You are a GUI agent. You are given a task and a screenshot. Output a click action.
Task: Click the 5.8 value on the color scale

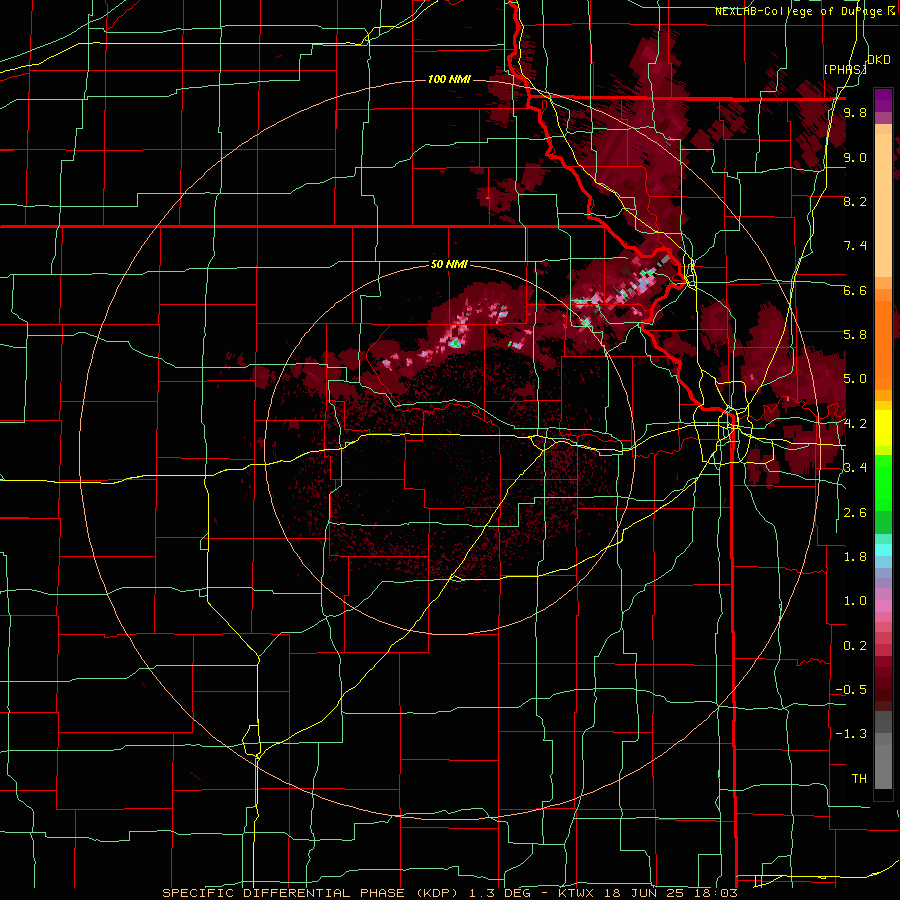855,335
